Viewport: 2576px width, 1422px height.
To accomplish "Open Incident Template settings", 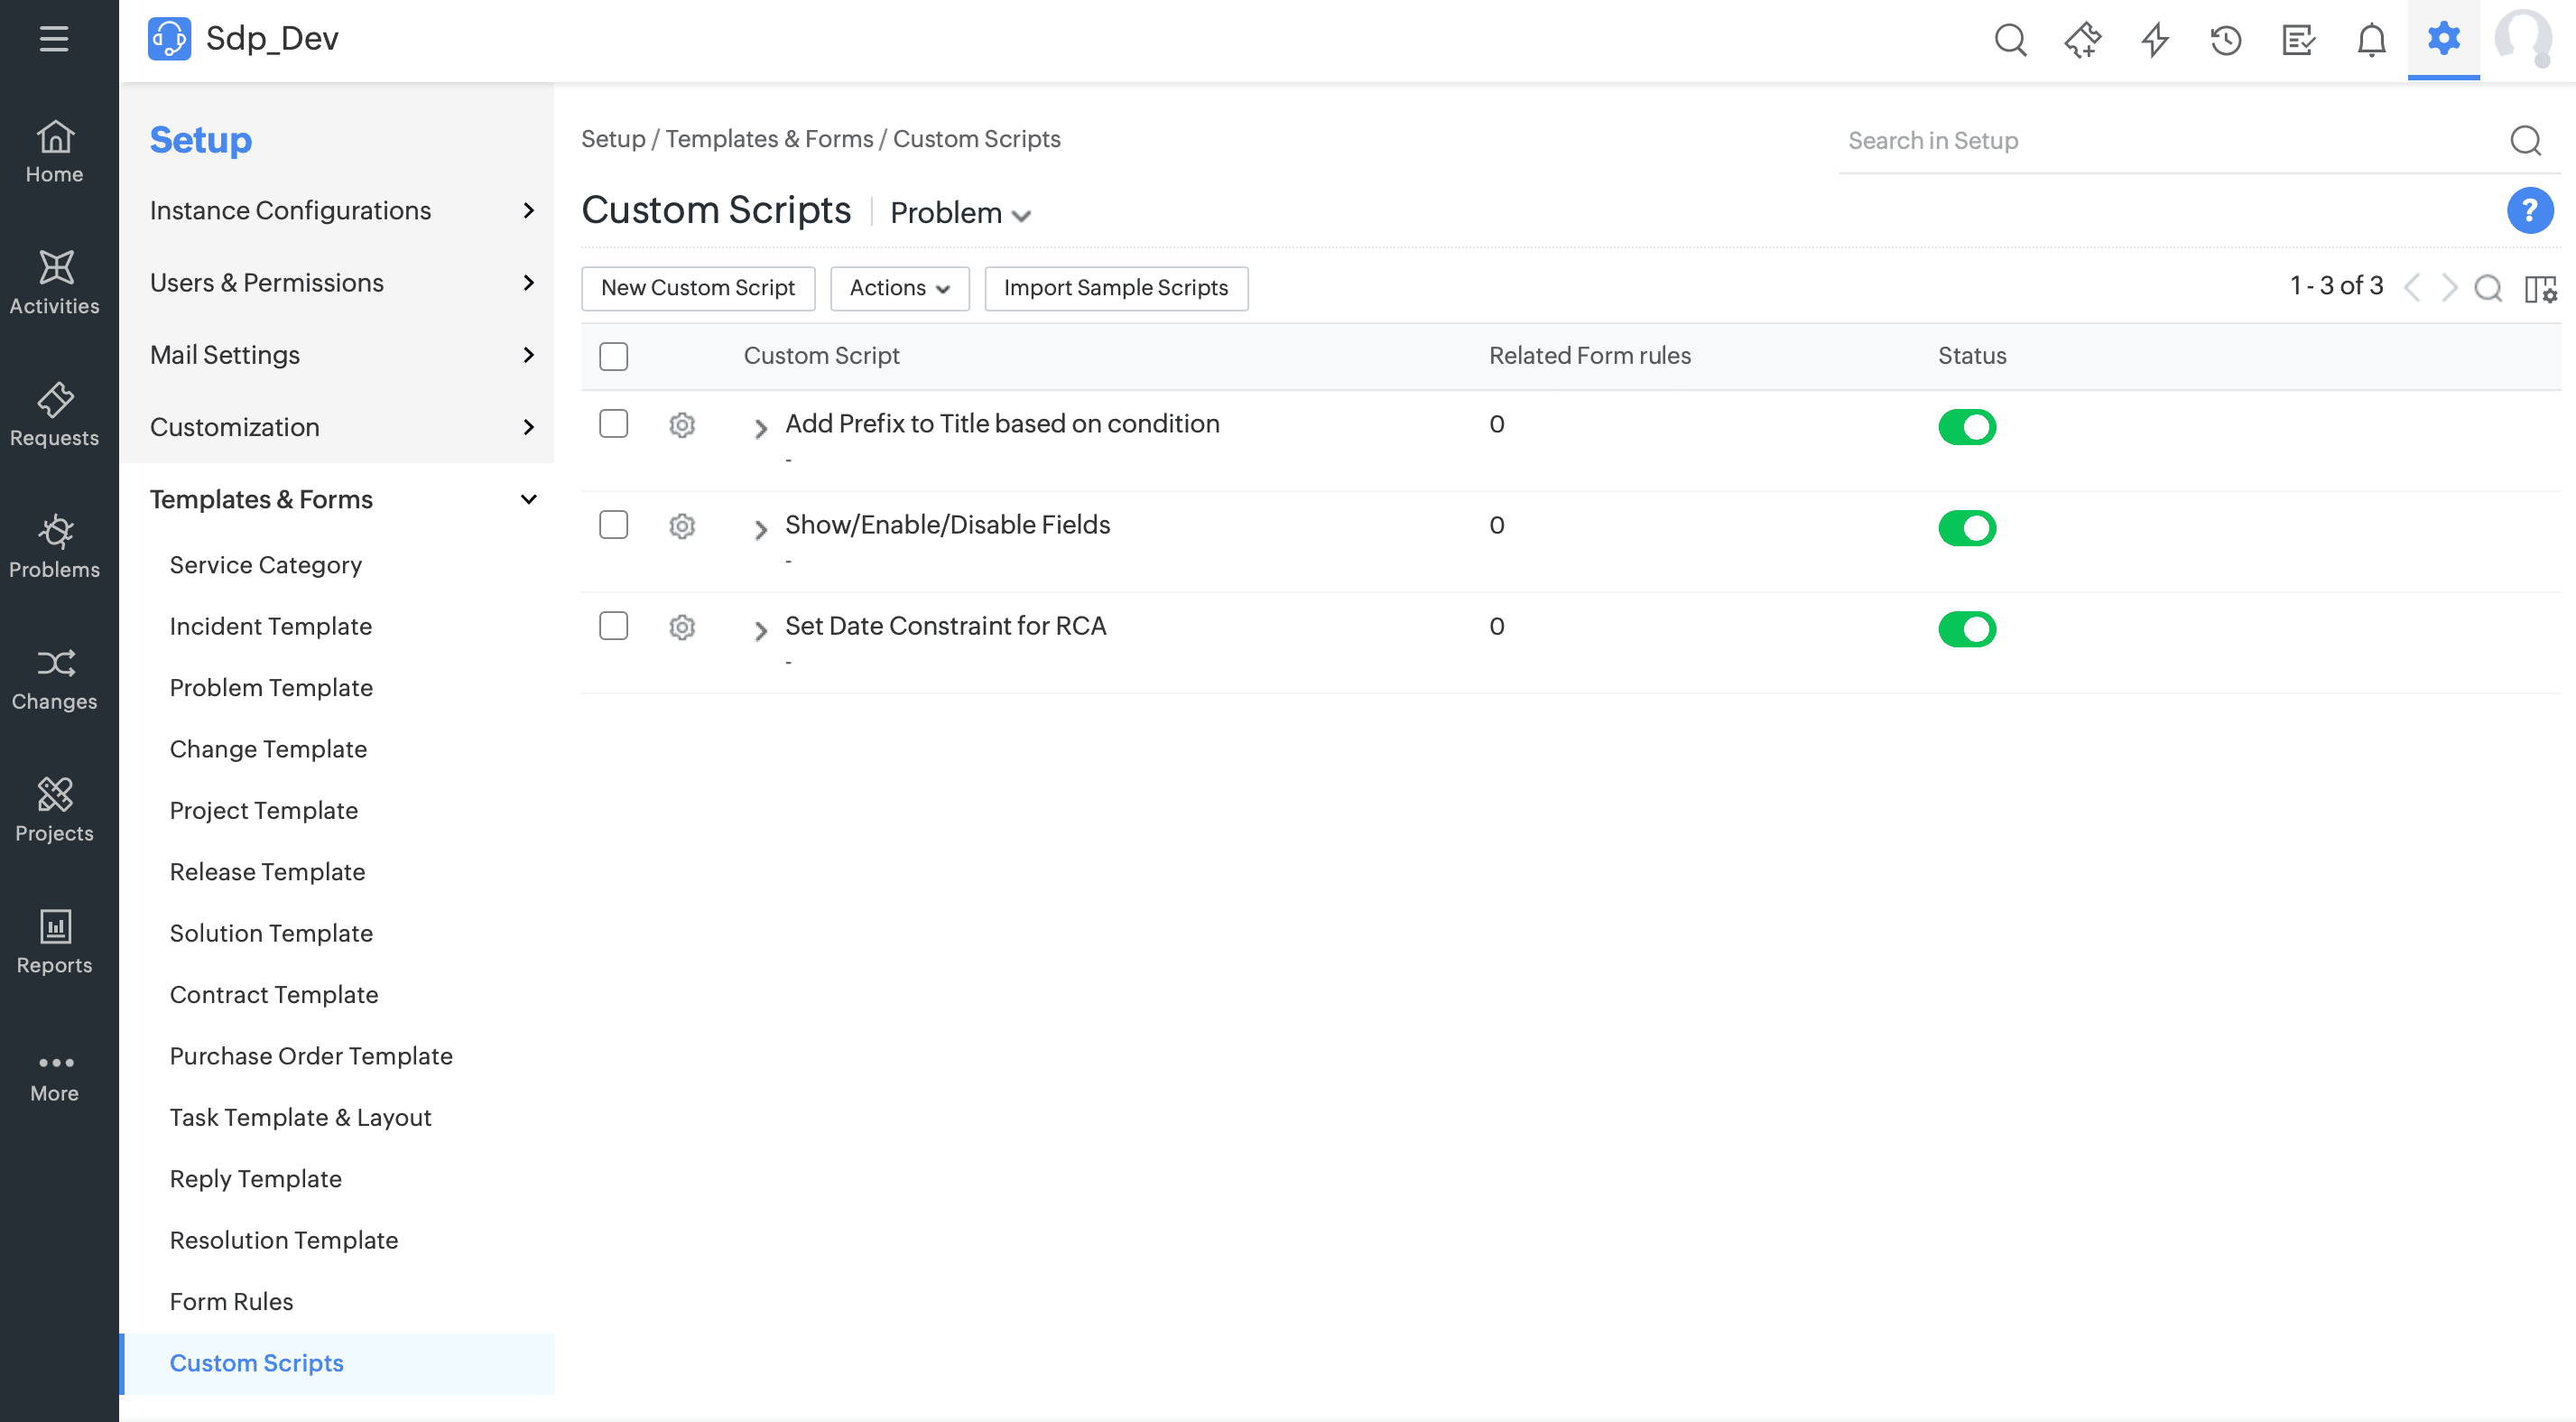I will coord(270,626).
